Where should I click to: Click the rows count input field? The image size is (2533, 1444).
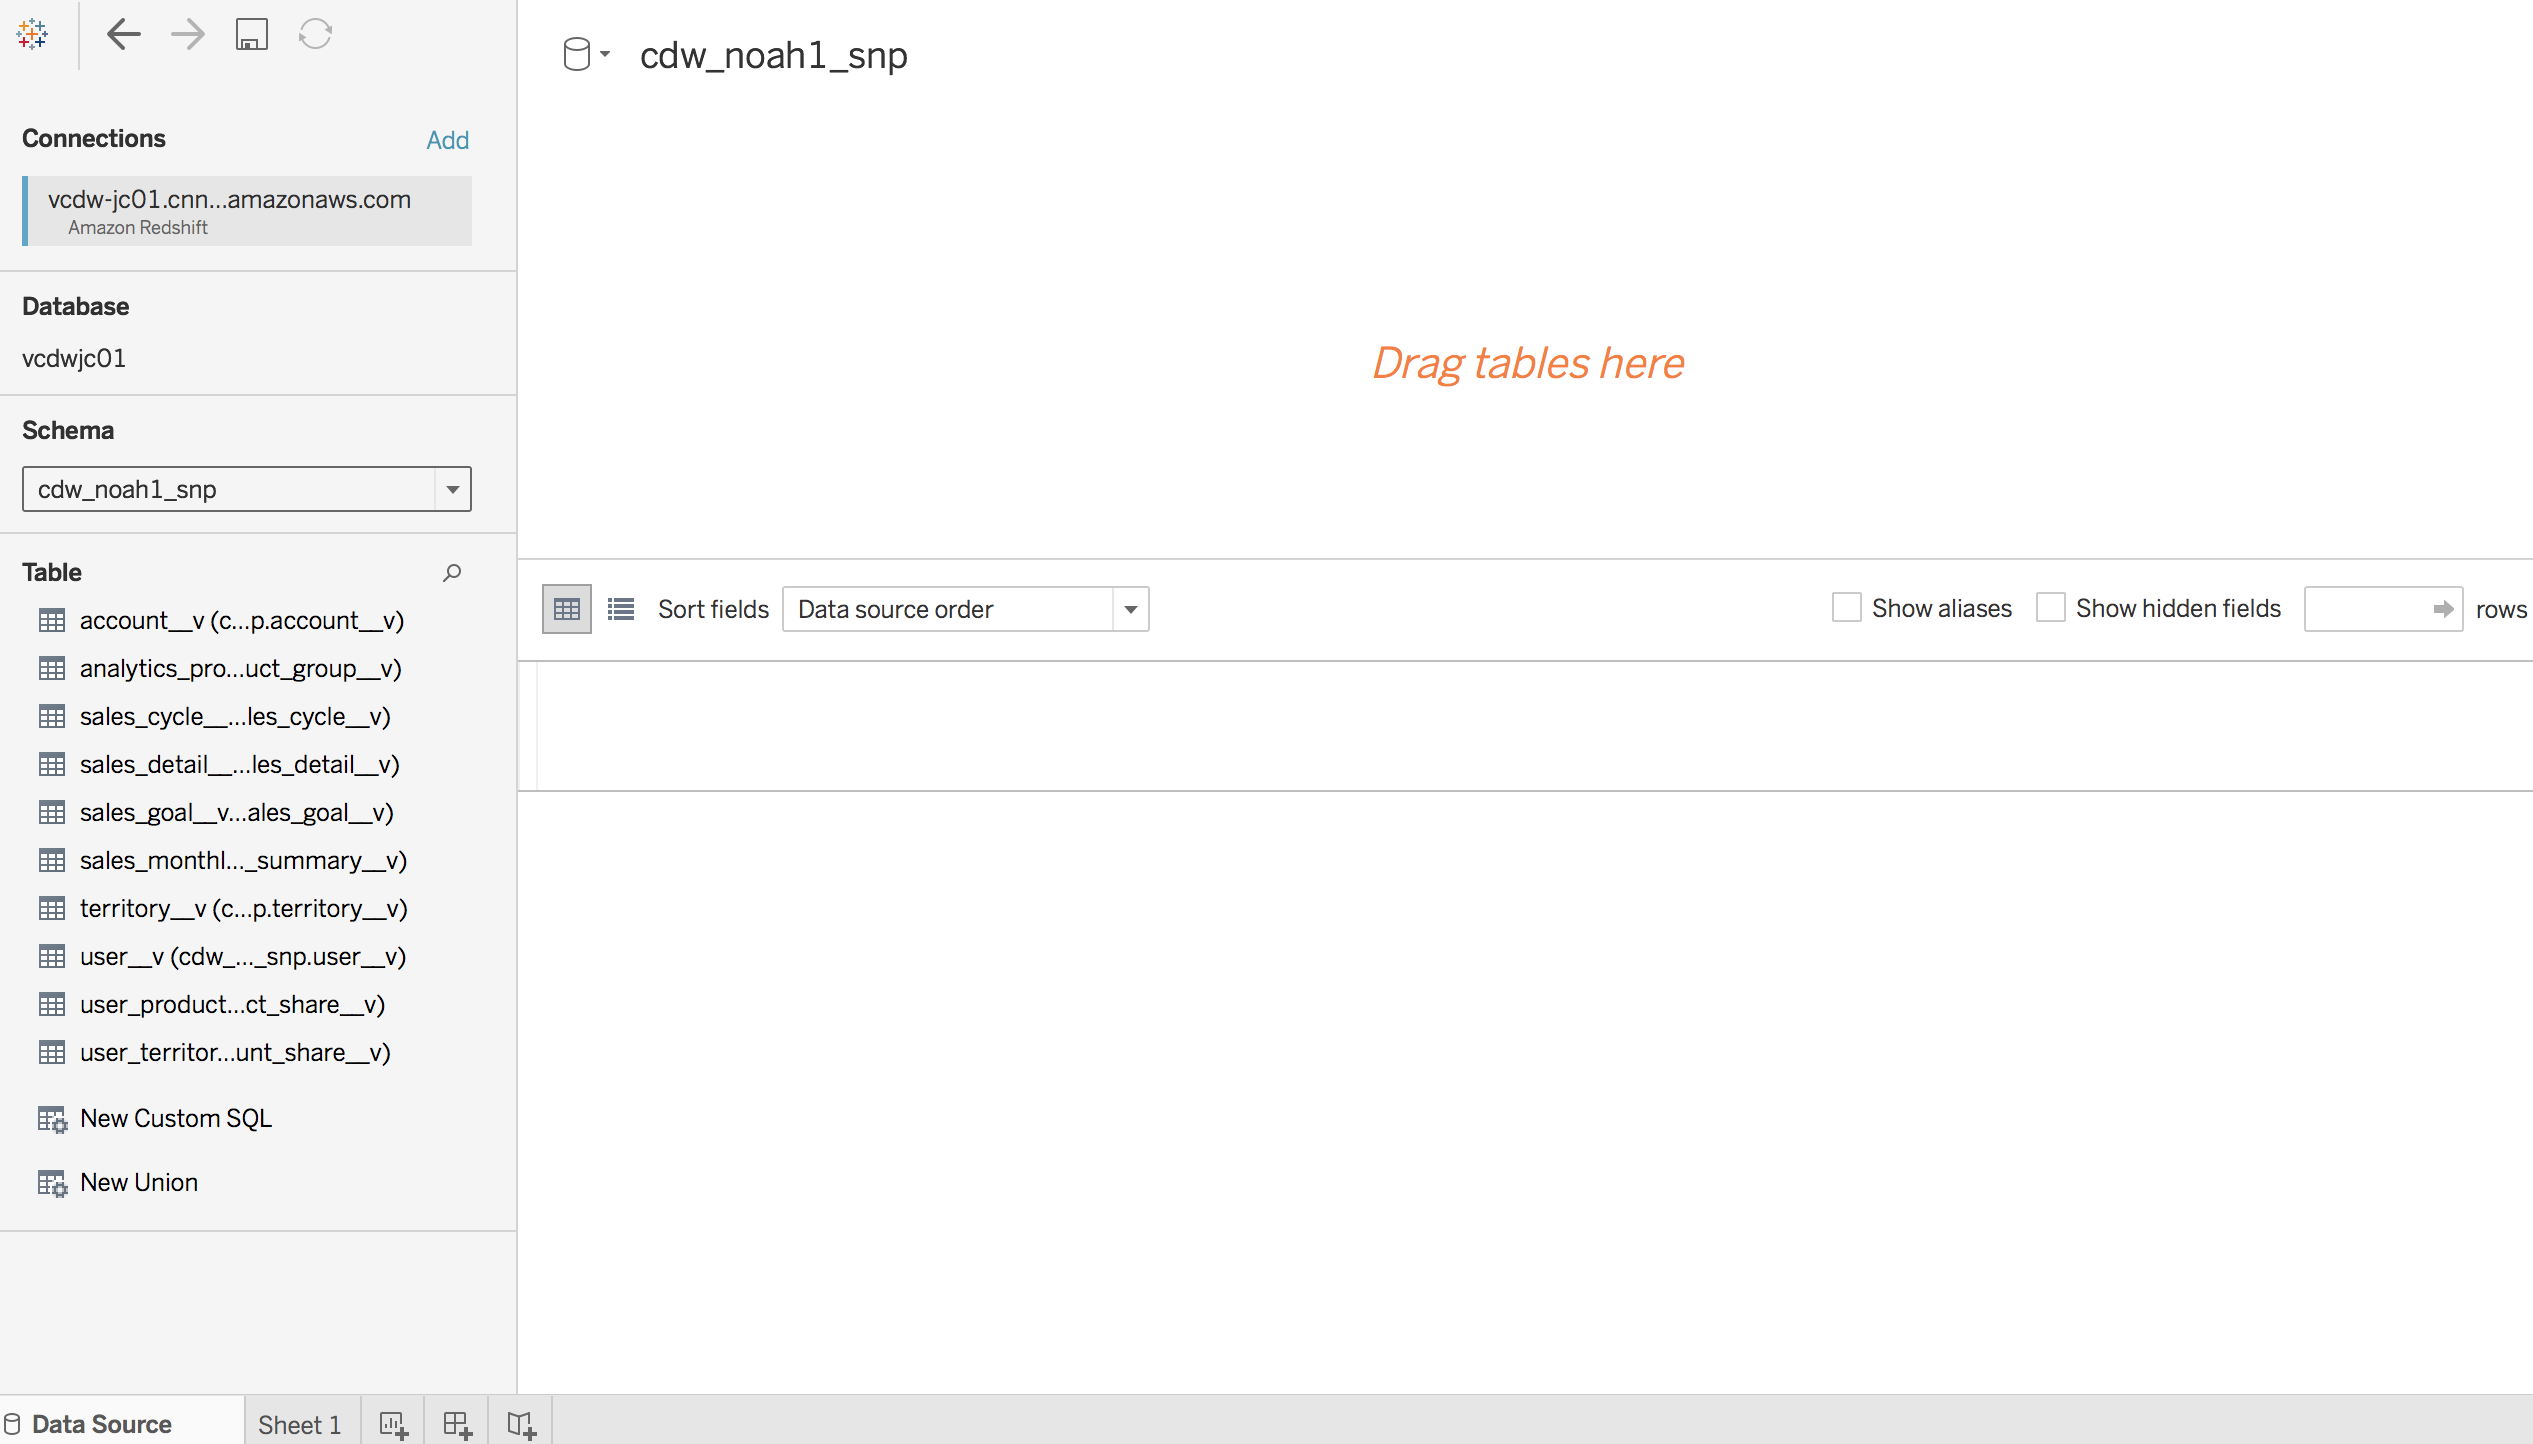(x=2367, y=609)
